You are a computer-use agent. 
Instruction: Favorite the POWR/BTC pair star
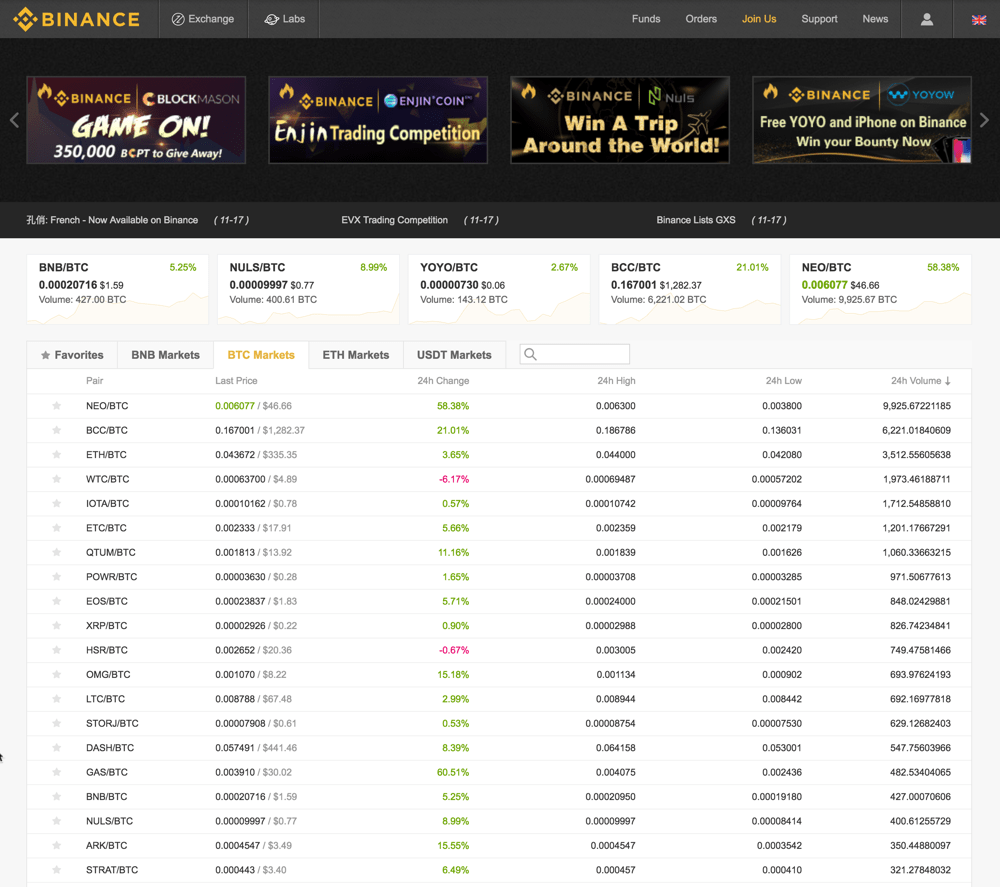(x=57, y=576)
